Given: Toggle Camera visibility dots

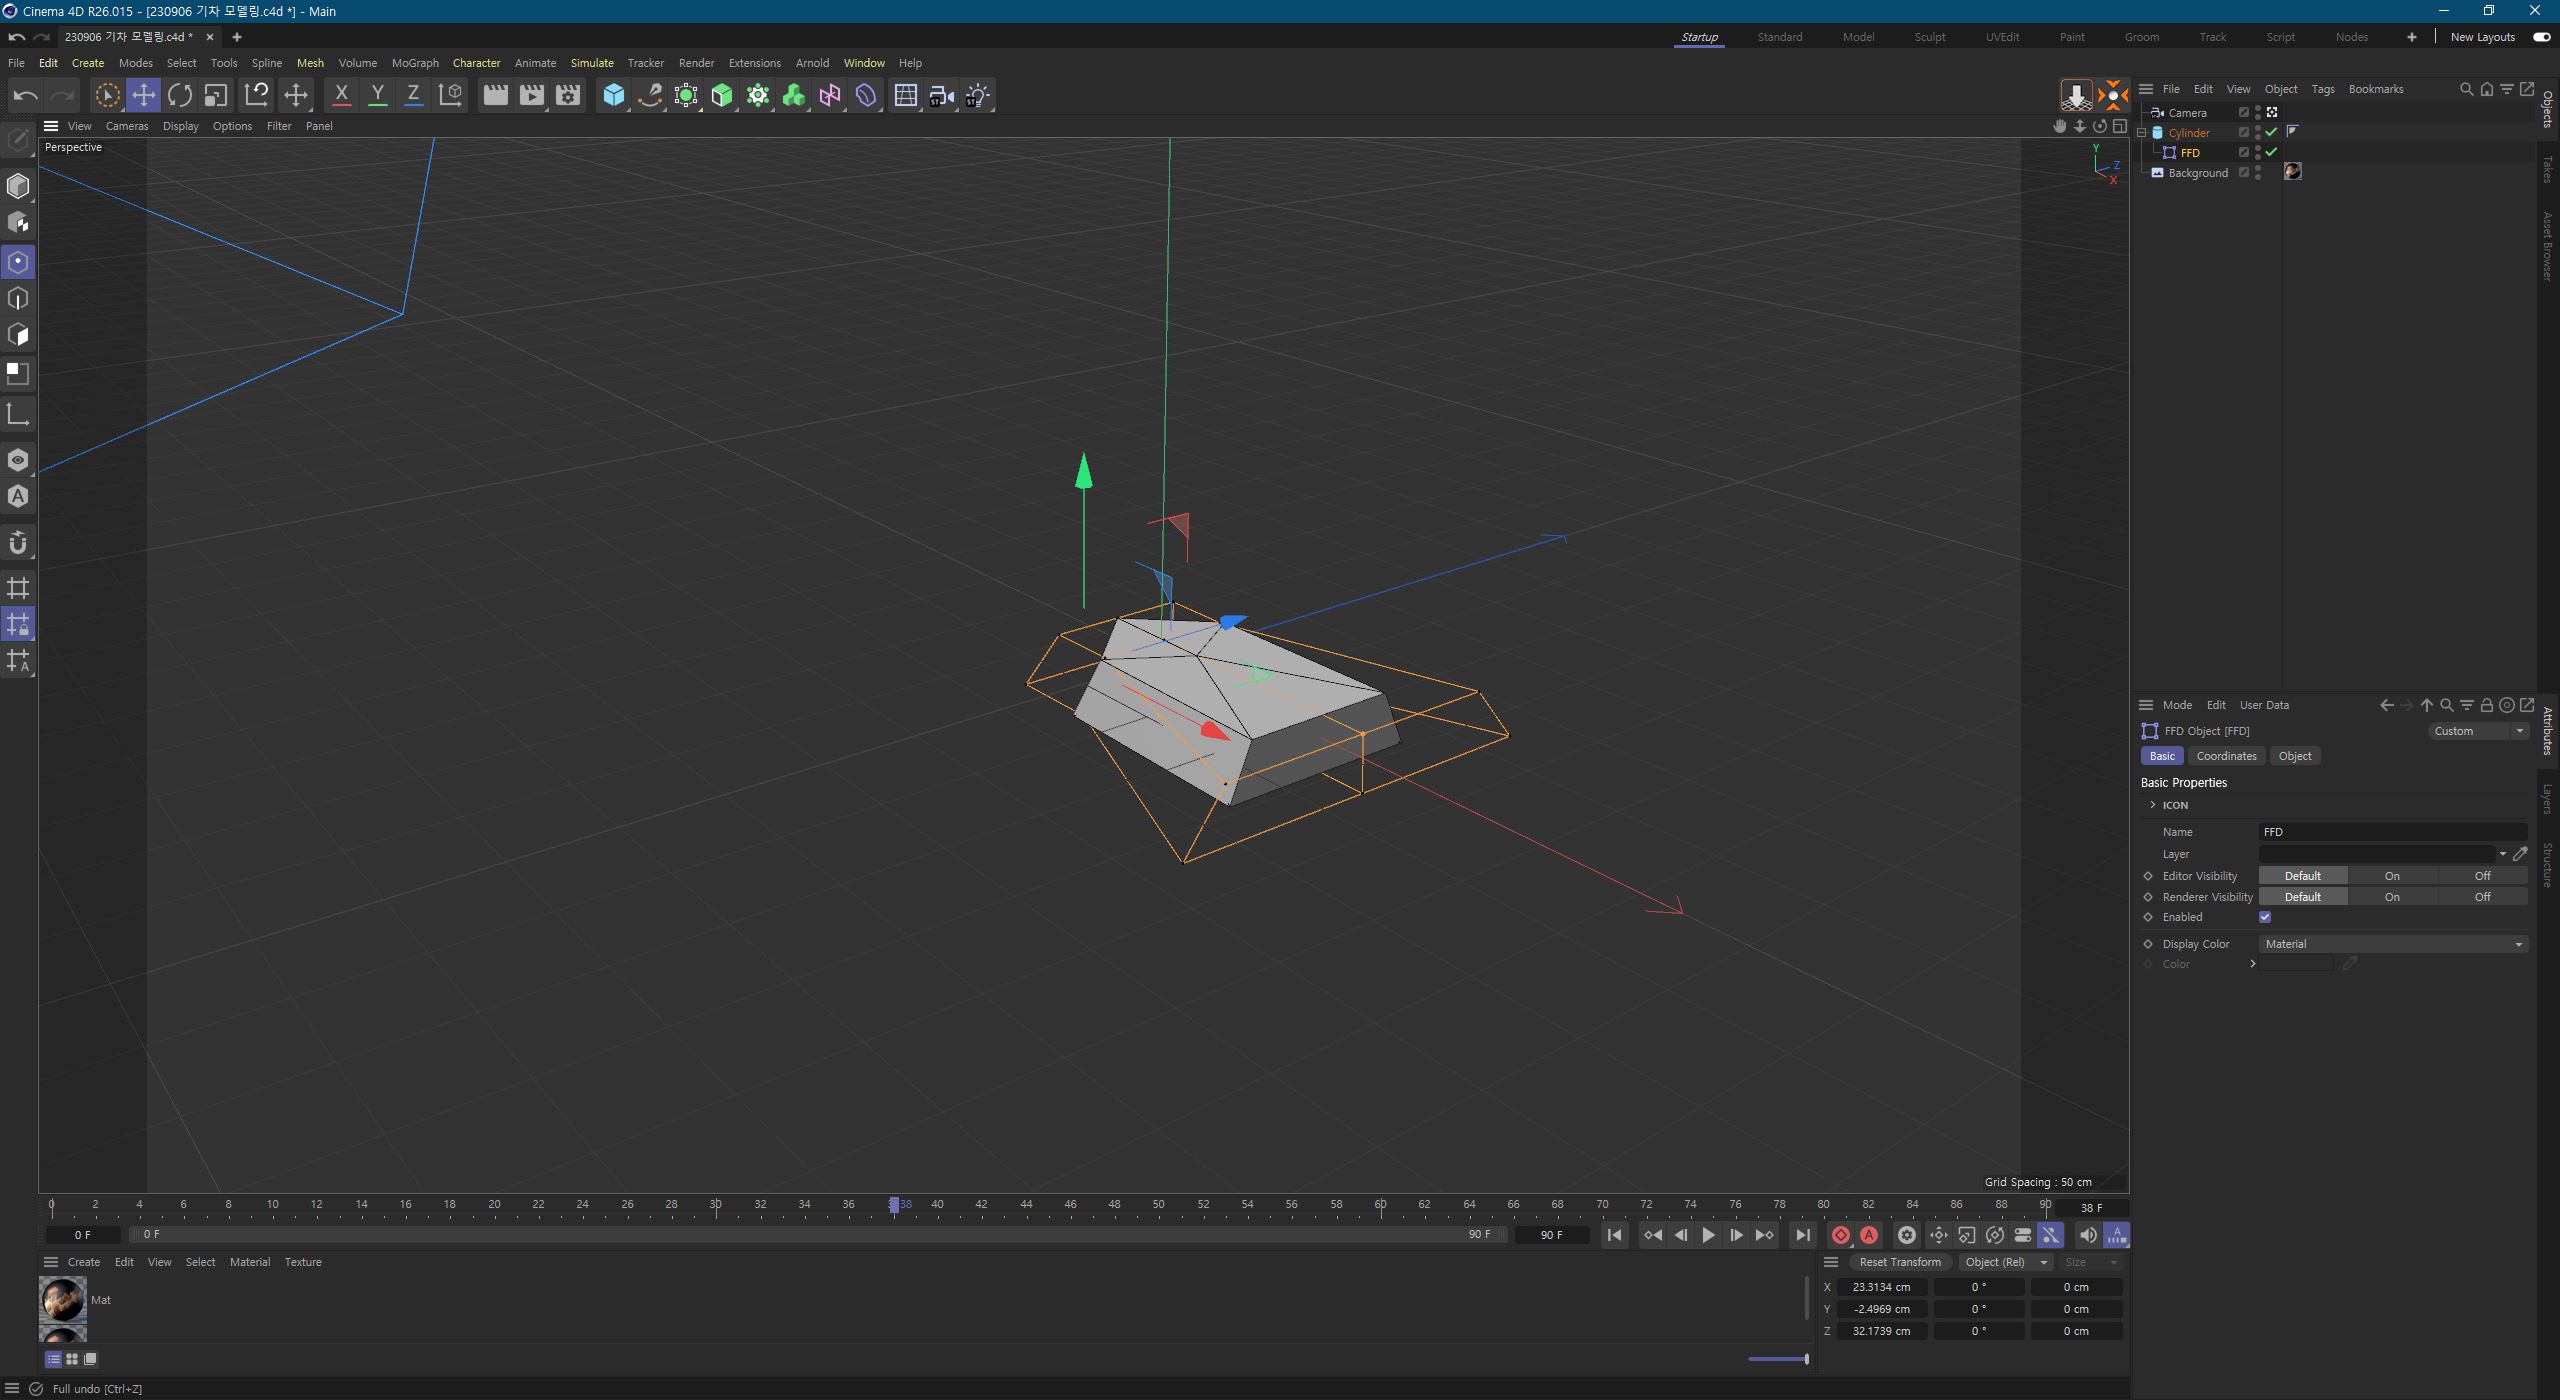Looking at the screenshot, I should (x=2258, y=112).
